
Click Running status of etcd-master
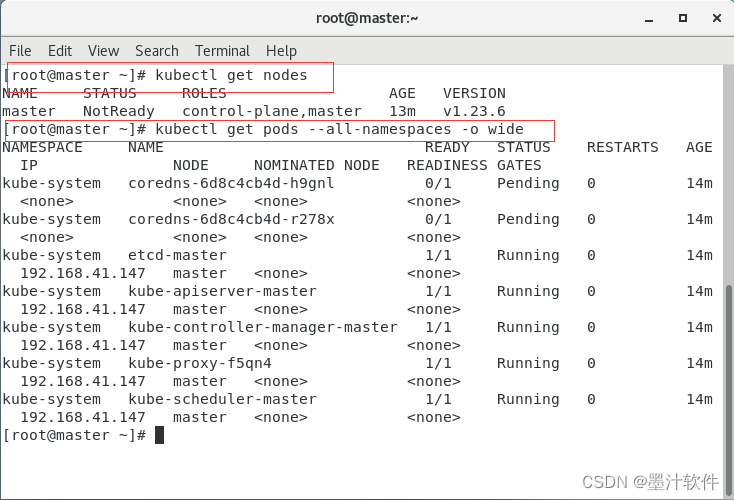(528, 255)
